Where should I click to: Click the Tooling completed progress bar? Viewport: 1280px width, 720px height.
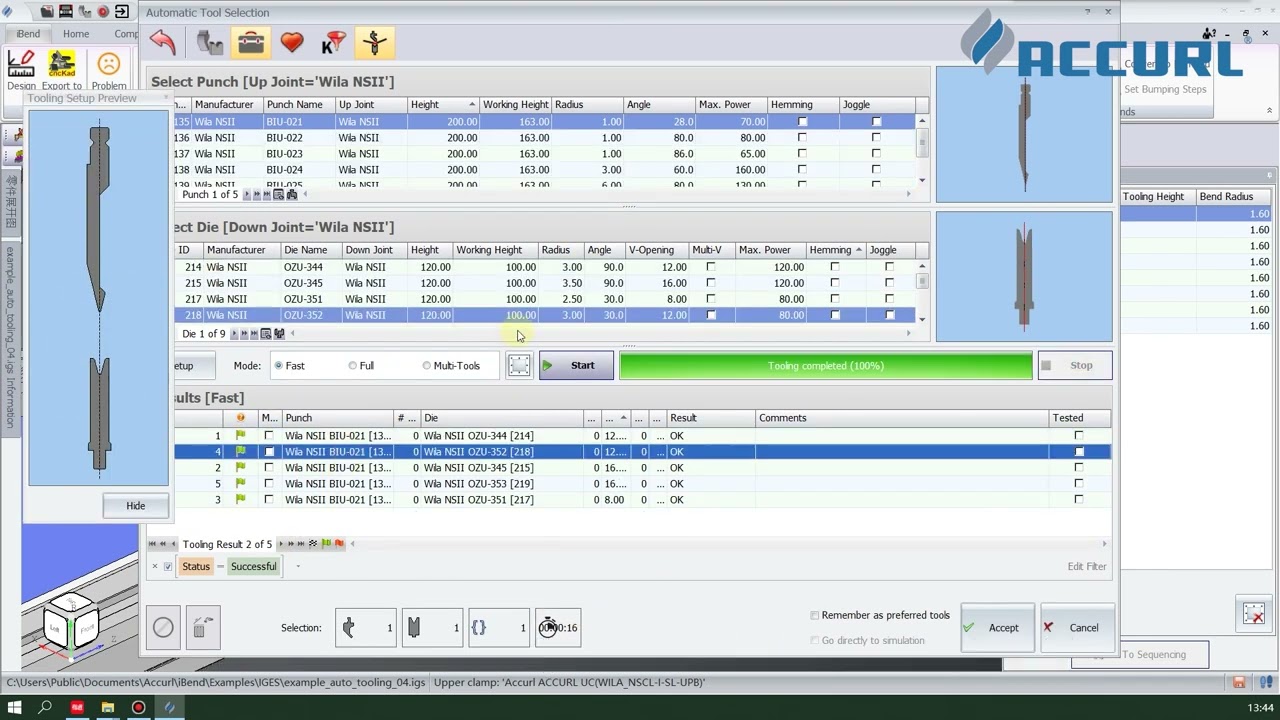[826, 366]
